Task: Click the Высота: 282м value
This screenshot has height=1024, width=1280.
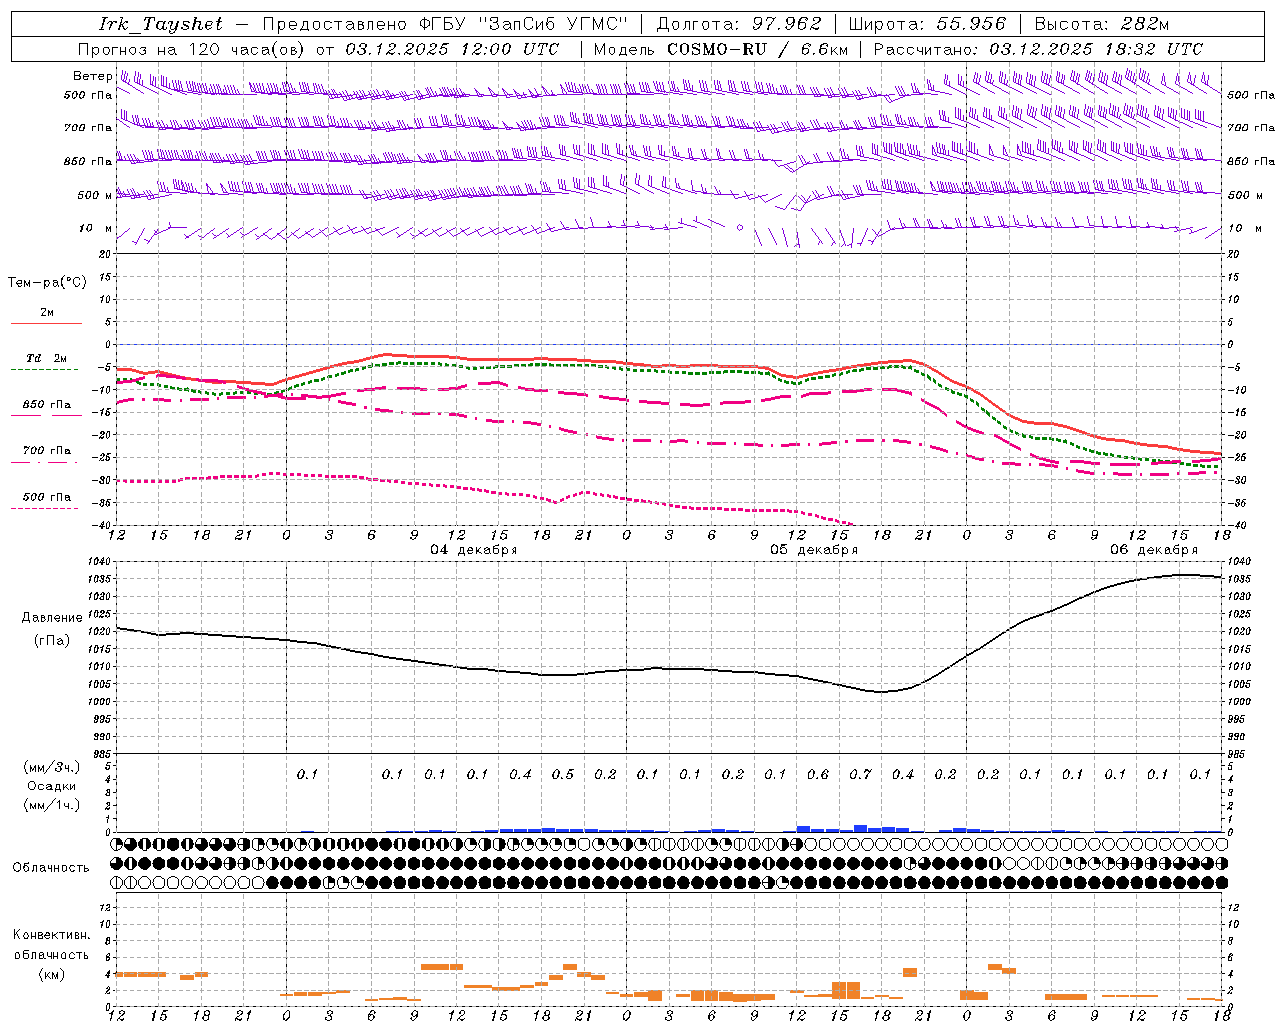Action: coord(1102,24)
